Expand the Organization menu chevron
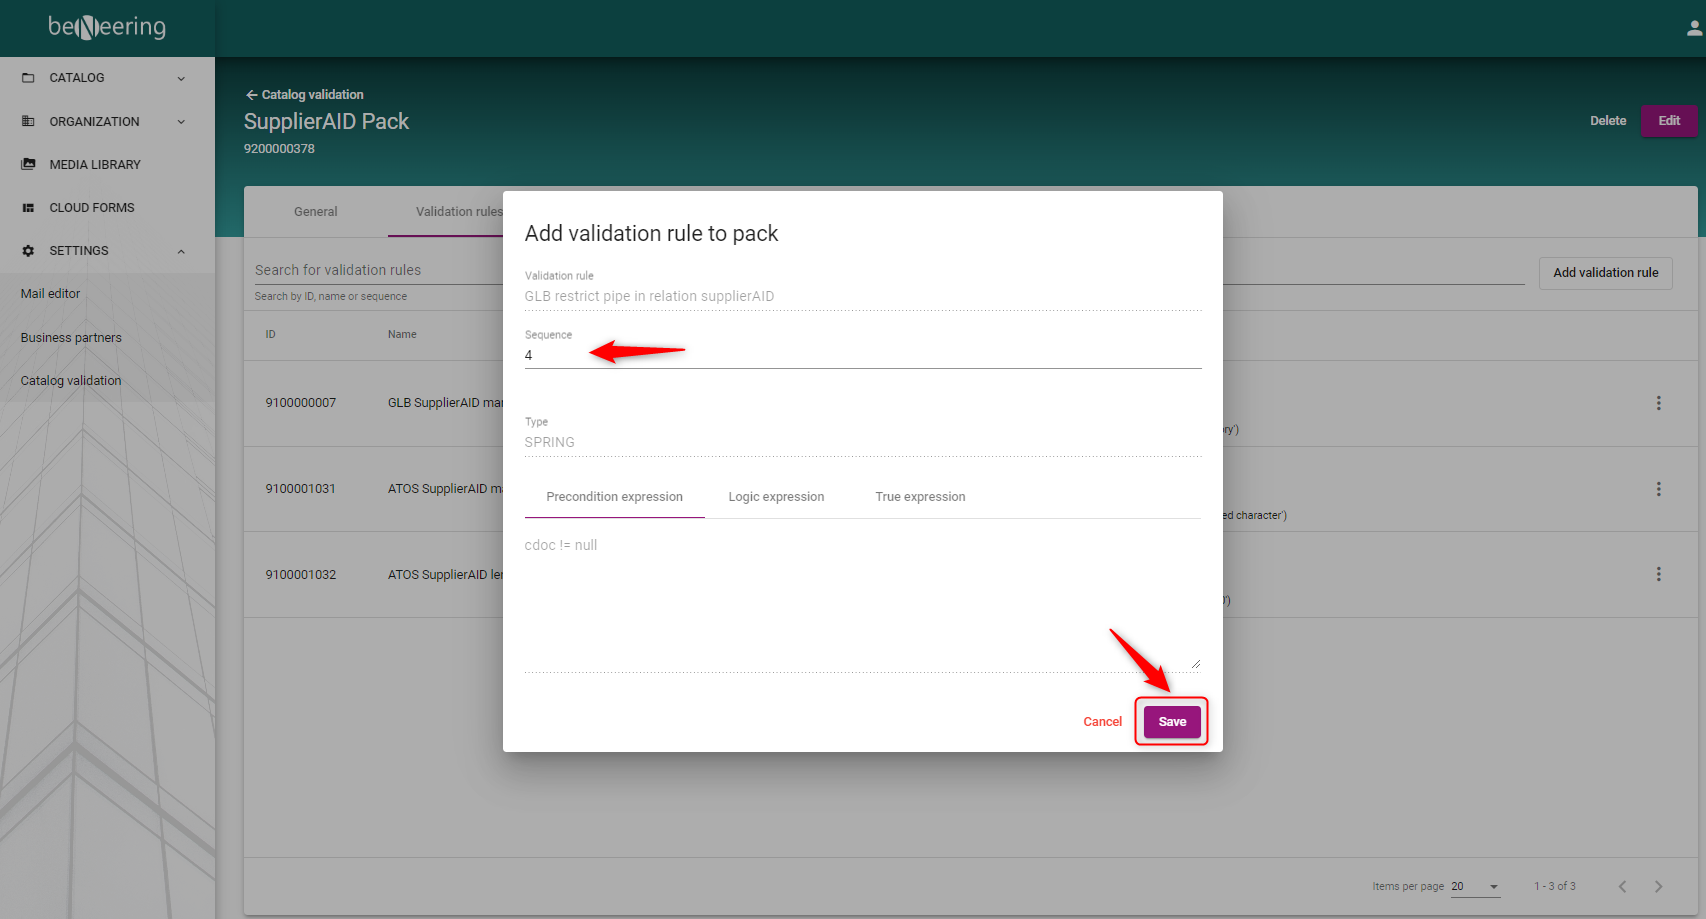The image size is (1706, 919). click(181, 122)
